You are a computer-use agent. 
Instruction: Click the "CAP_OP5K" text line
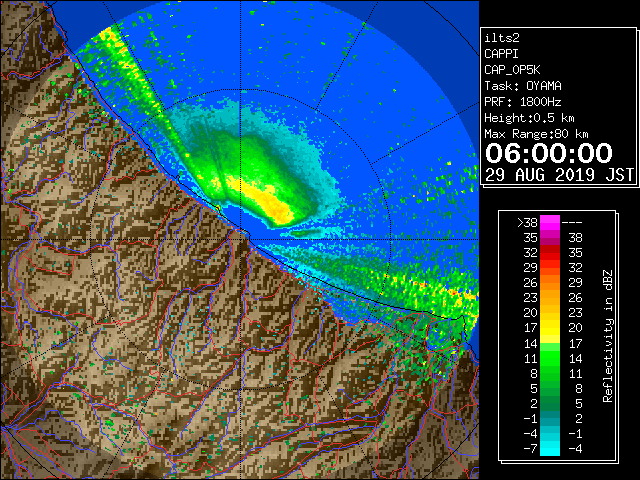tap(512, 70)
